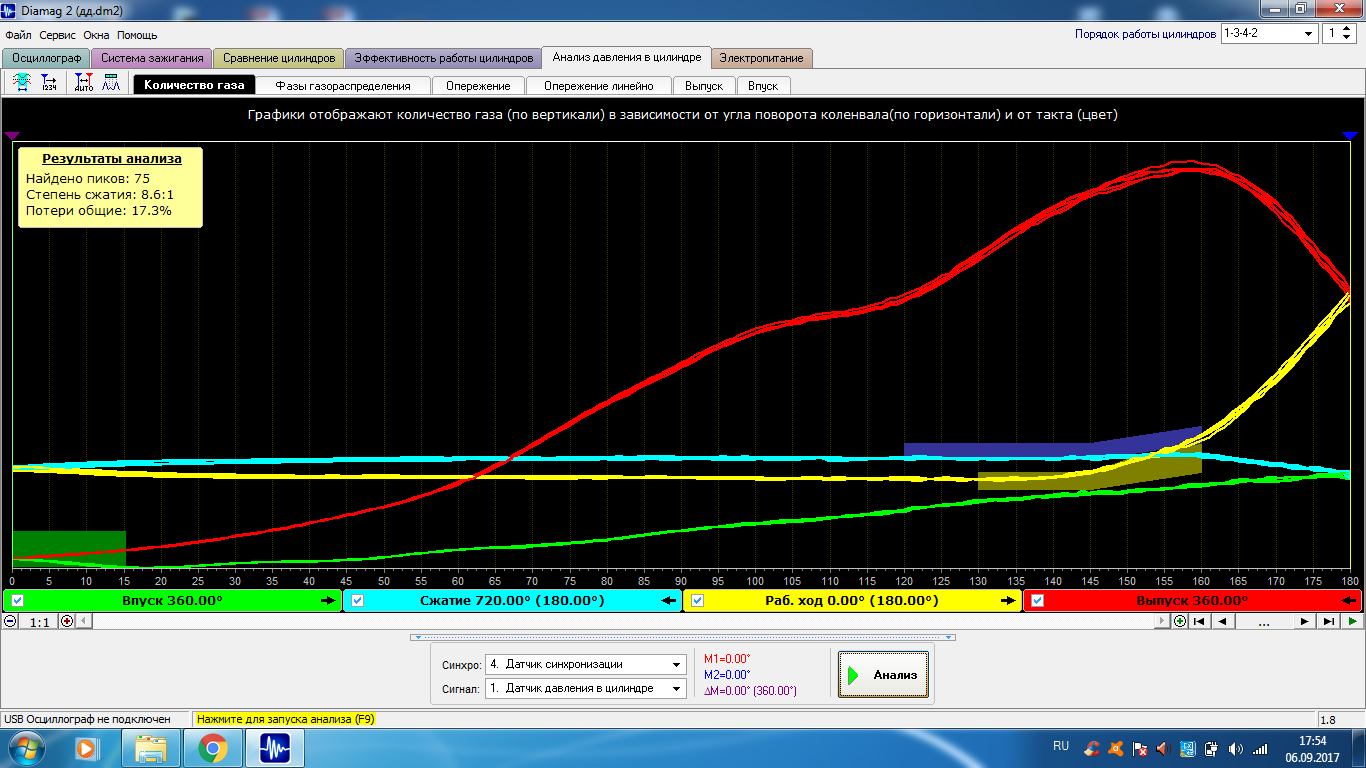Click the 1:1 zoom reset button

(x=39, y=621)
